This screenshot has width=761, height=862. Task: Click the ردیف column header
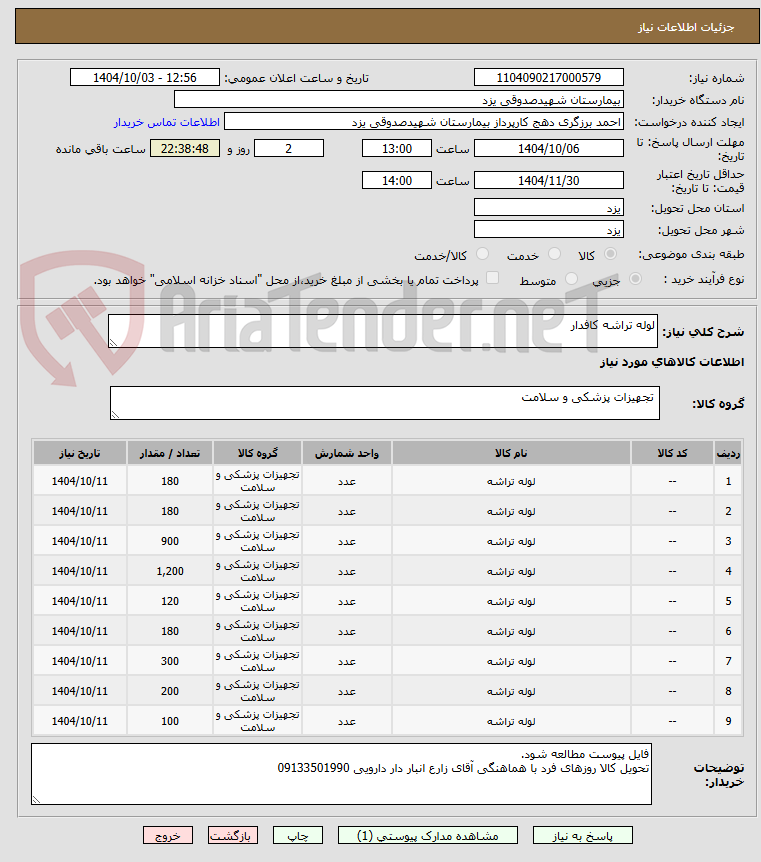point(728,453)
